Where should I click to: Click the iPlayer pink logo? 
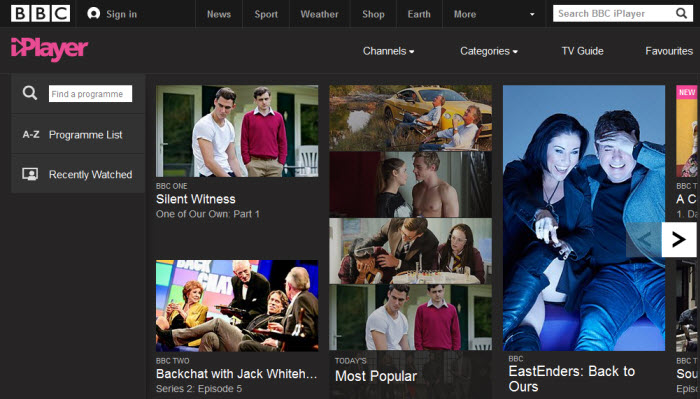49,50
